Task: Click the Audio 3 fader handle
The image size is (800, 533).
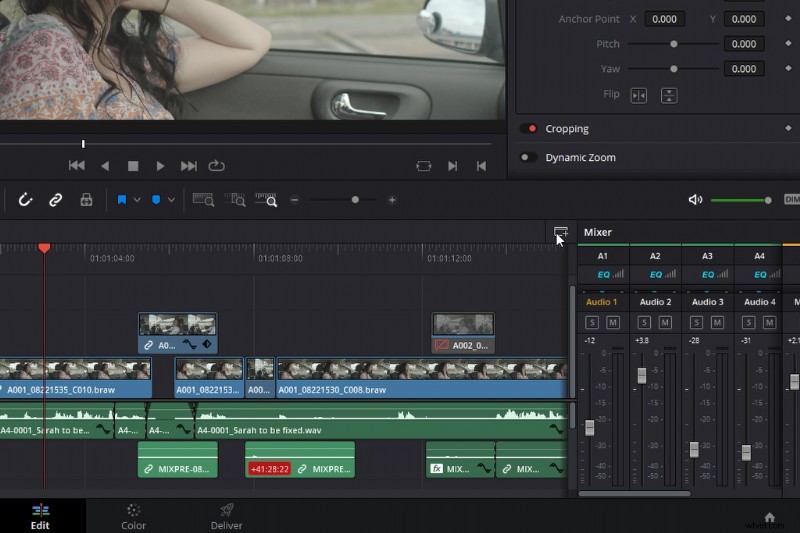Action: click(694, 449)
